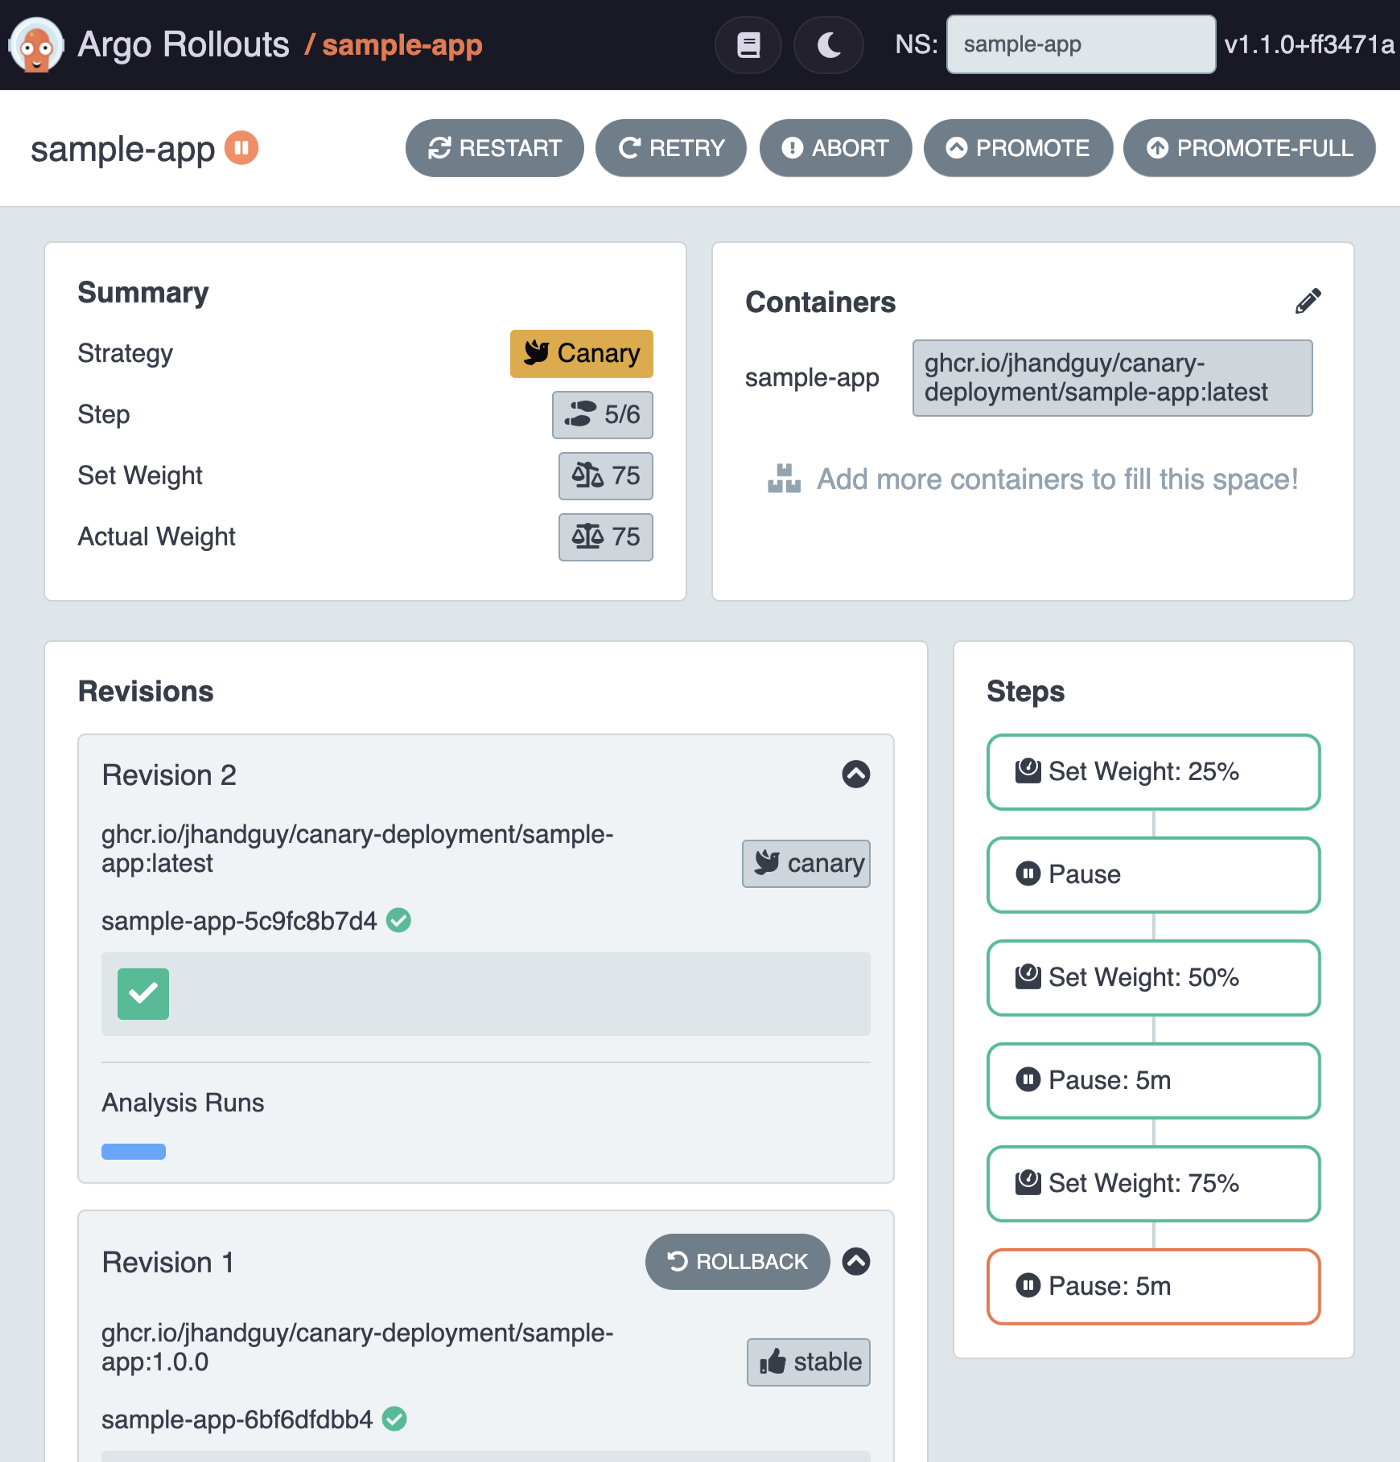Click the green pod checkmark tile

143,994
